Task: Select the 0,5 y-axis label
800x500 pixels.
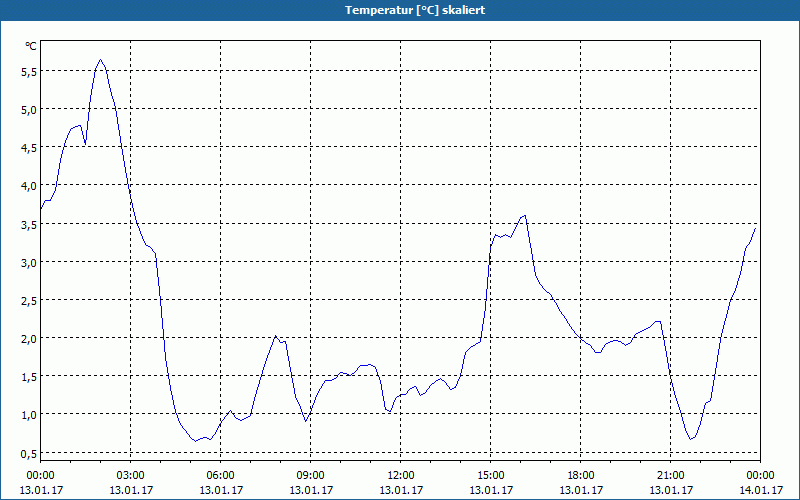Action: pos(29,454)
